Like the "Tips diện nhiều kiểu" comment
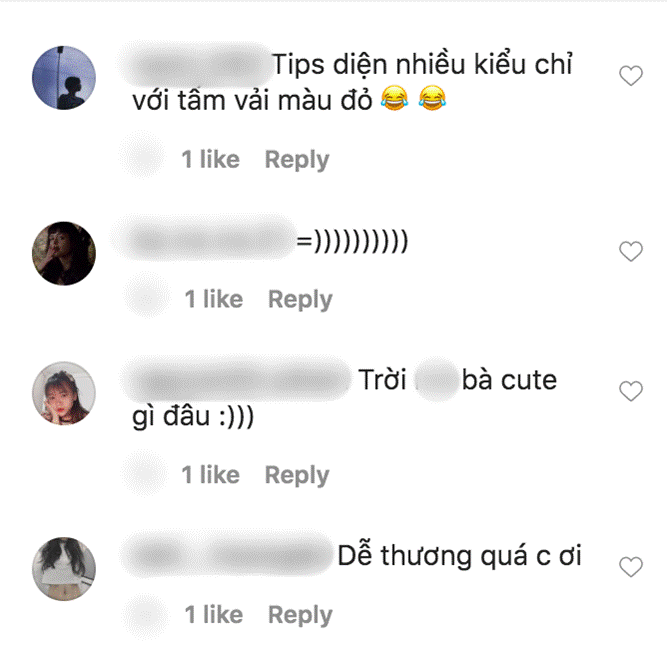This screenshot has height=649, width=667. [x=630, y=76]
